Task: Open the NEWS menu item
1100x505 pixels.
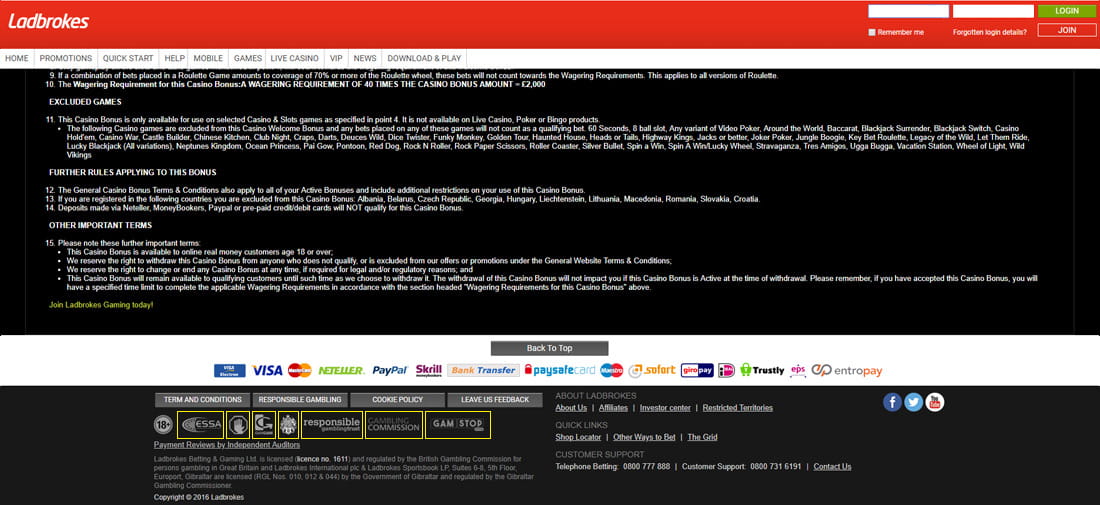Action: (x=365, y=58)
